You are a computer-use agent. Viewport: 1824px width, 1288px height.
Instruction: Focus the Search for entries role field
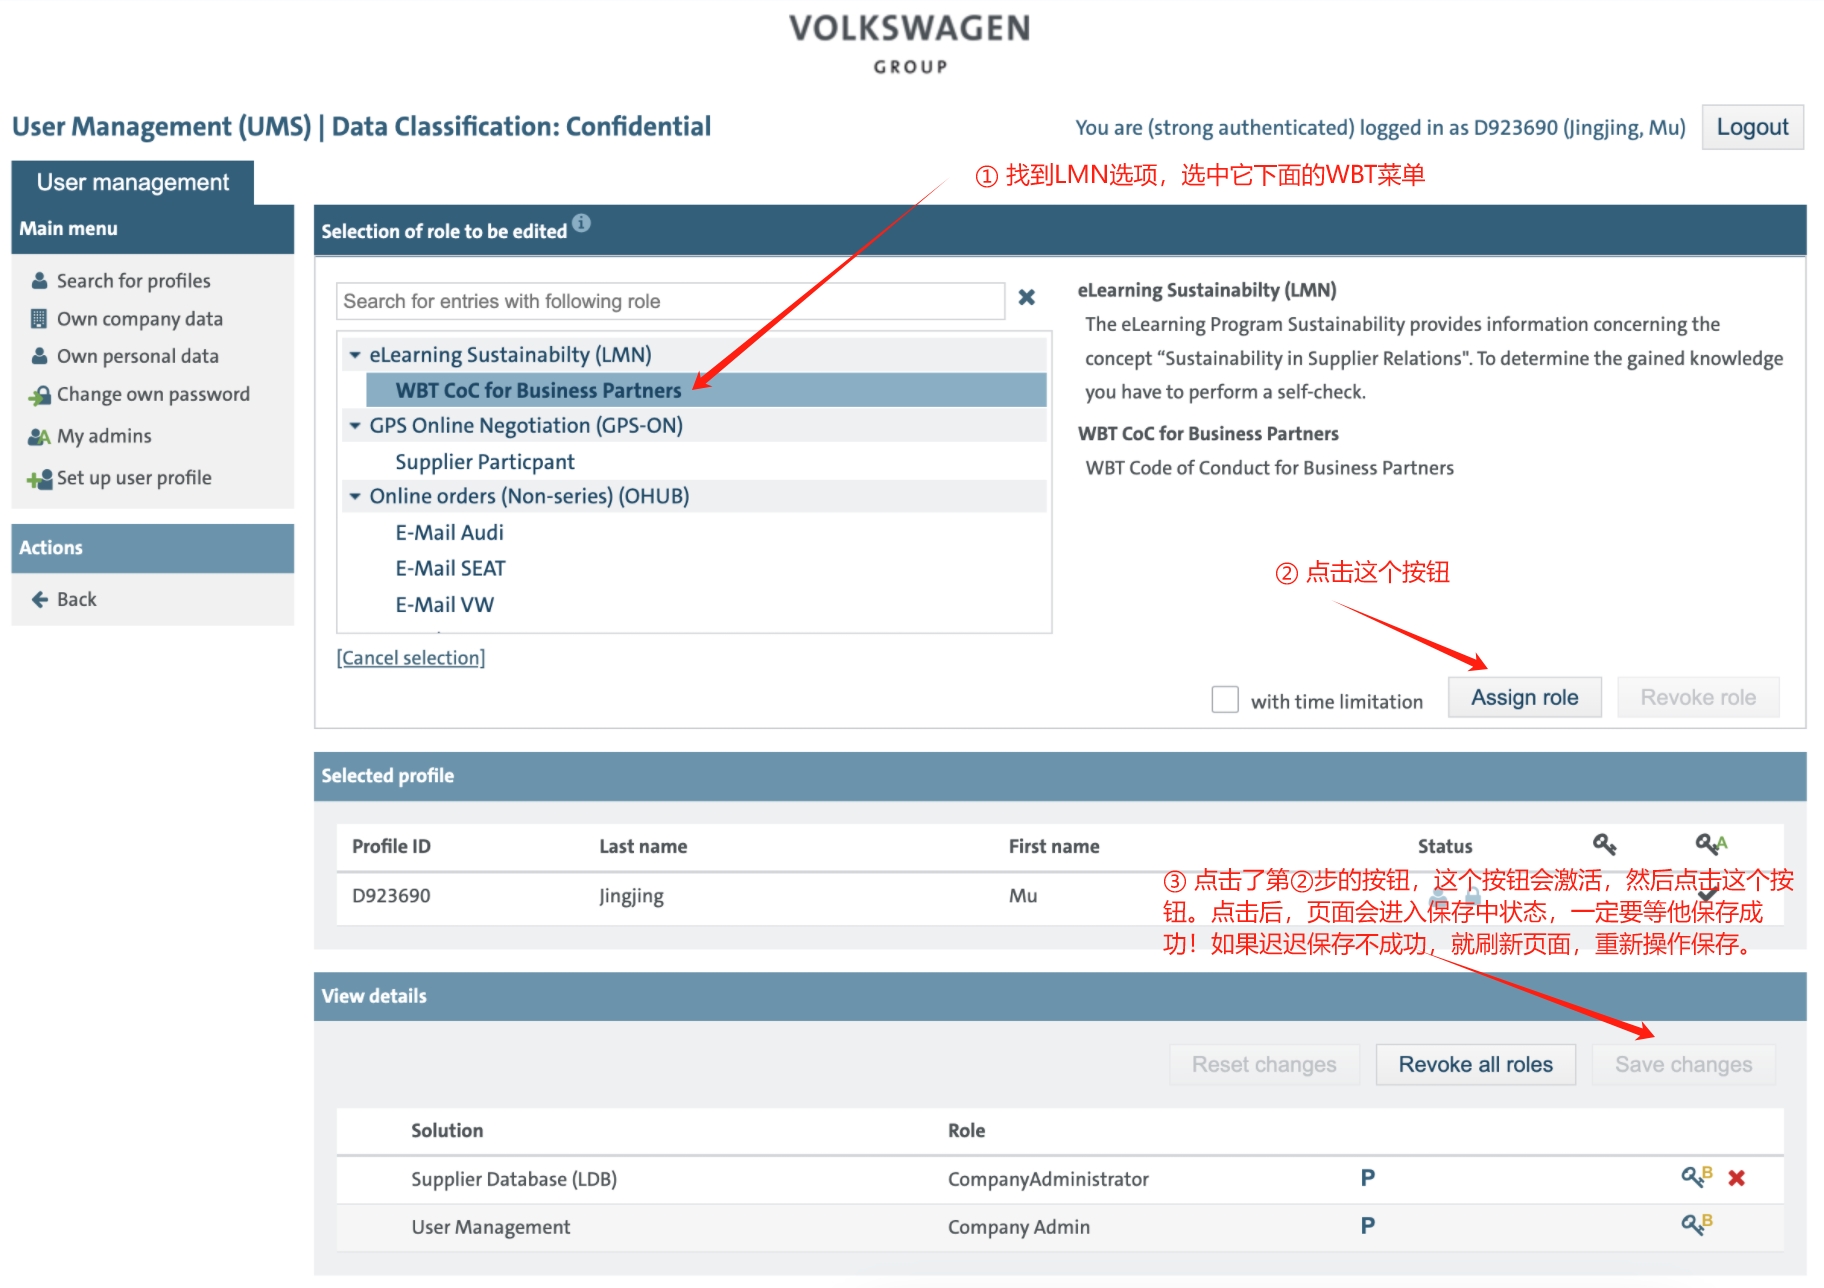coord(670,301)
